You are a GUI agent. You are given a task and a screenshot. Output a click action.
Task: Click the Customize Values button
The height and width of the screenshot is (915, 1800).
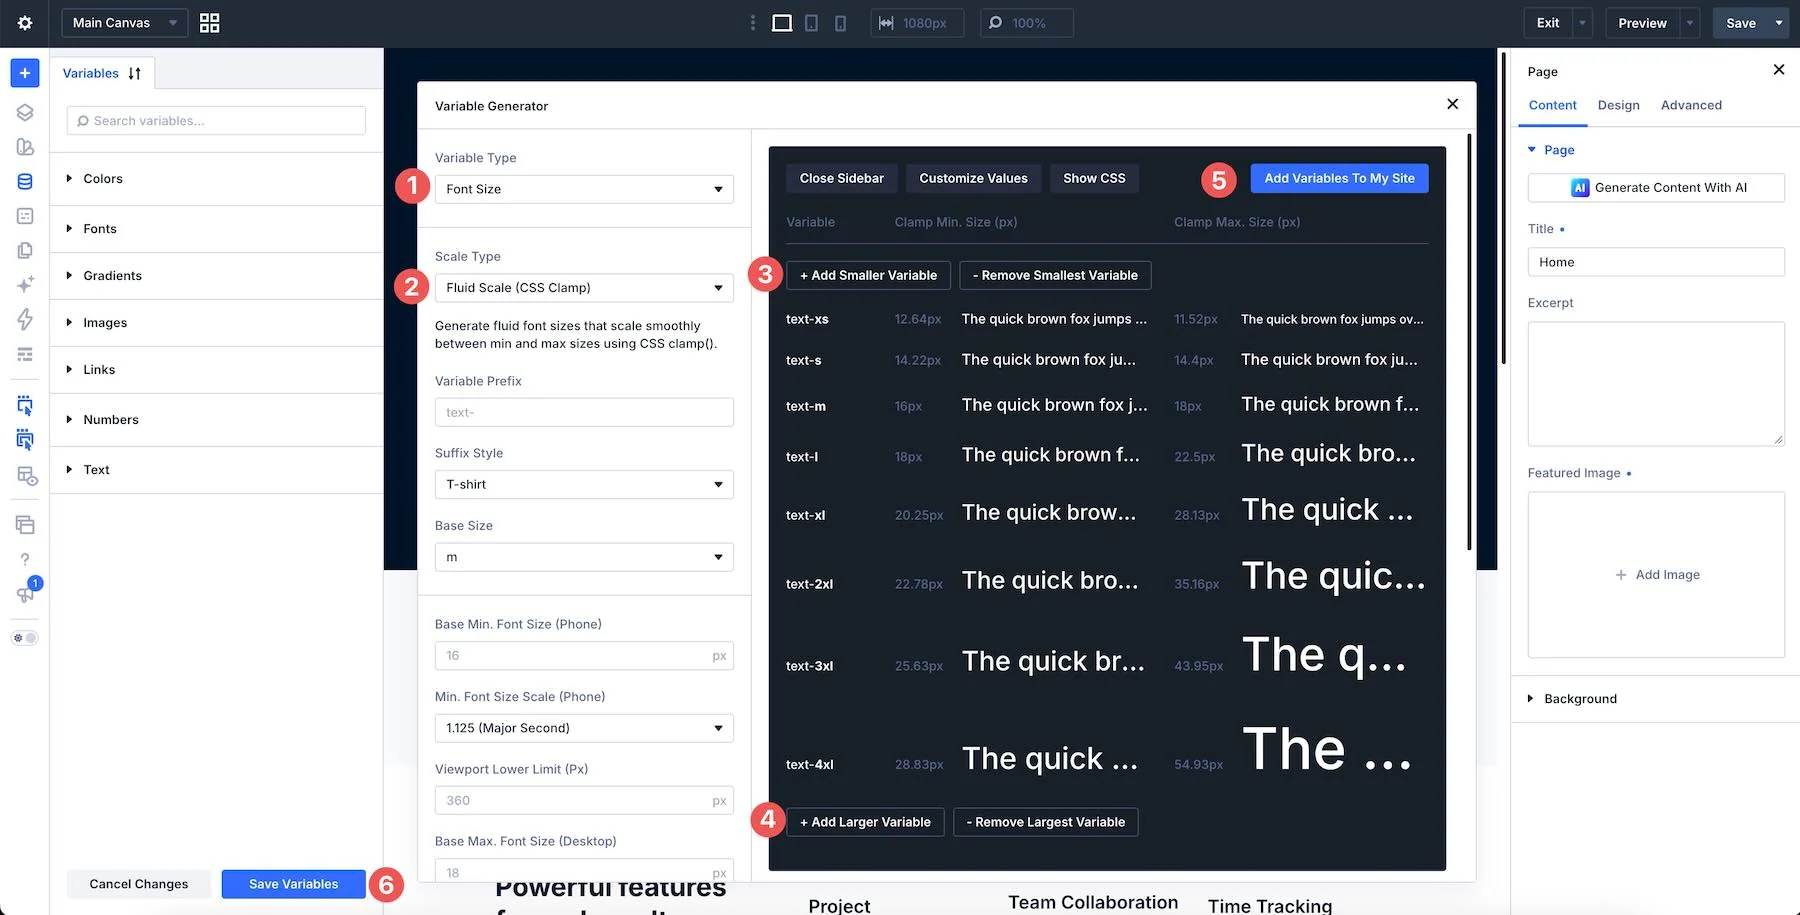coord(973,179)
